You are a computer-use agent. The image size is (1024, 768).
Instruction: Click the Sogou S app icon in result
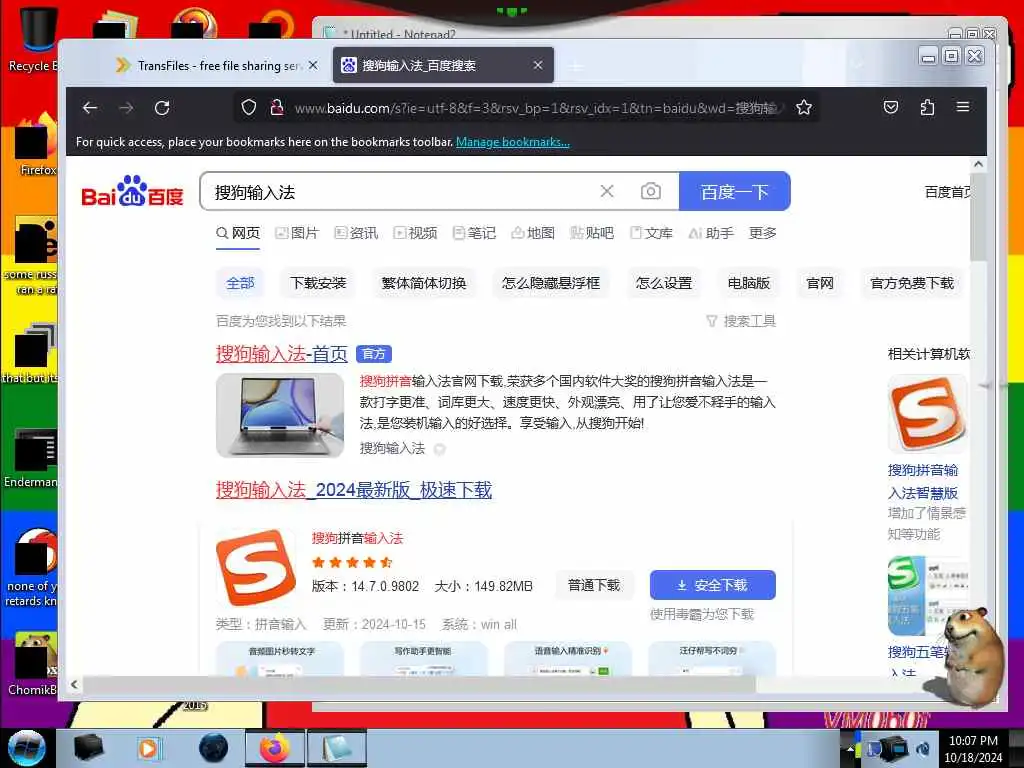255,568
